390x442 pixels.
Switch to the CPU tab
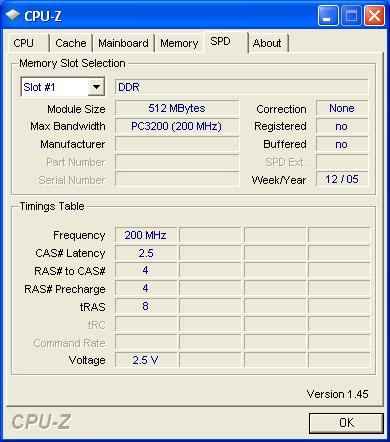coord(28,43)
